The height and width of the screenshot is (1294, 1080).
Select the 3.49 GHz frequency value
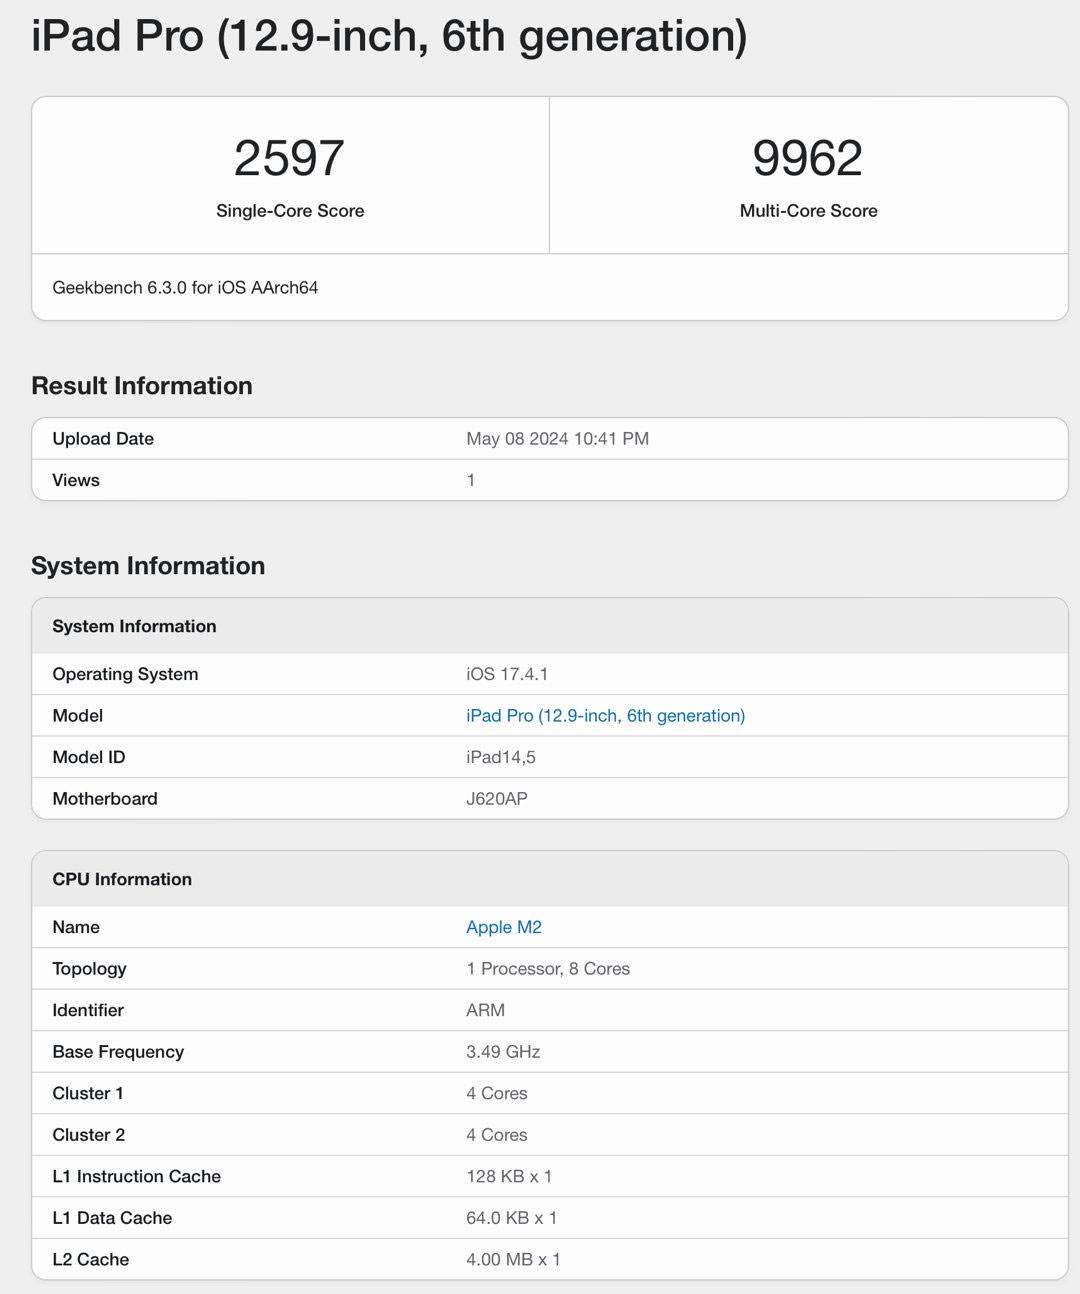click(503, 1052)
